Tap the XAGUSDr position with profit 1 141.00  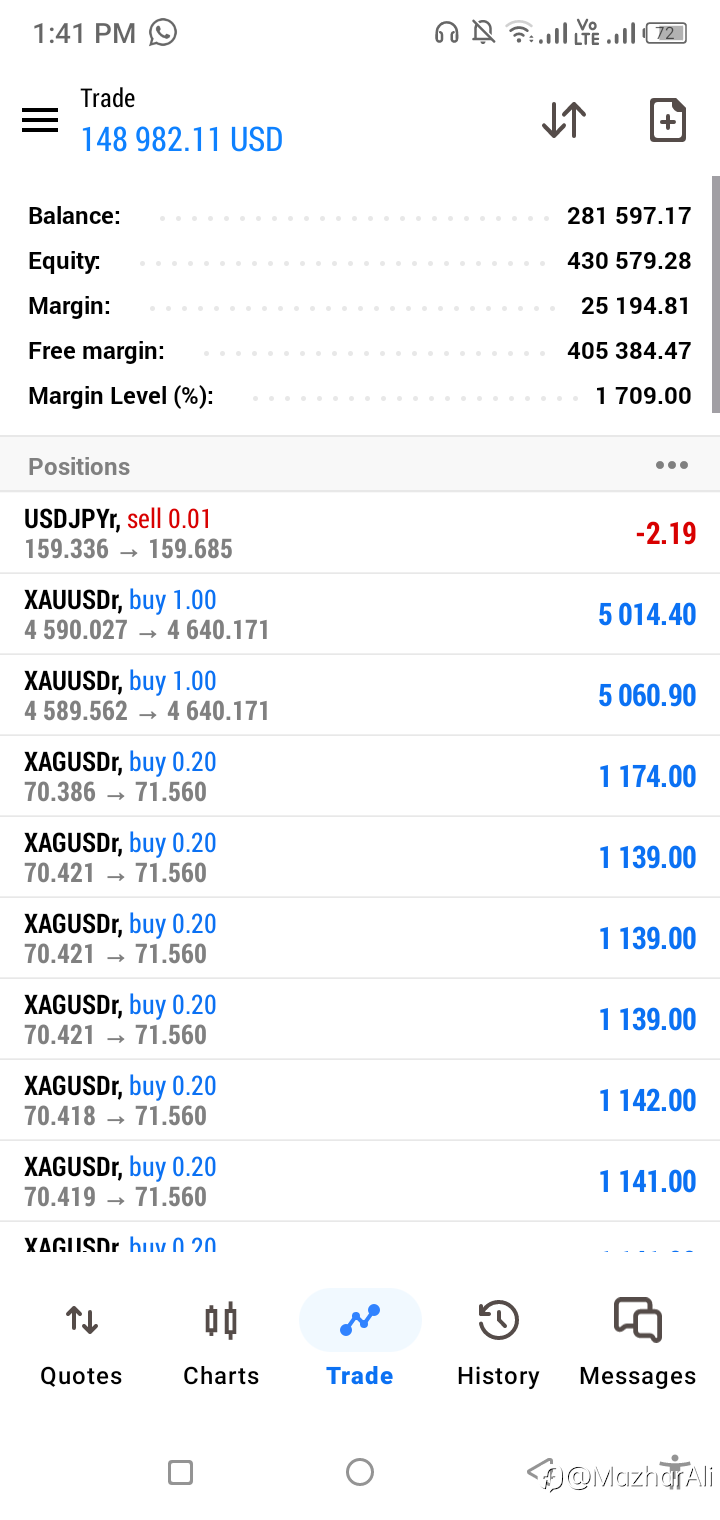pos(360,1181)
